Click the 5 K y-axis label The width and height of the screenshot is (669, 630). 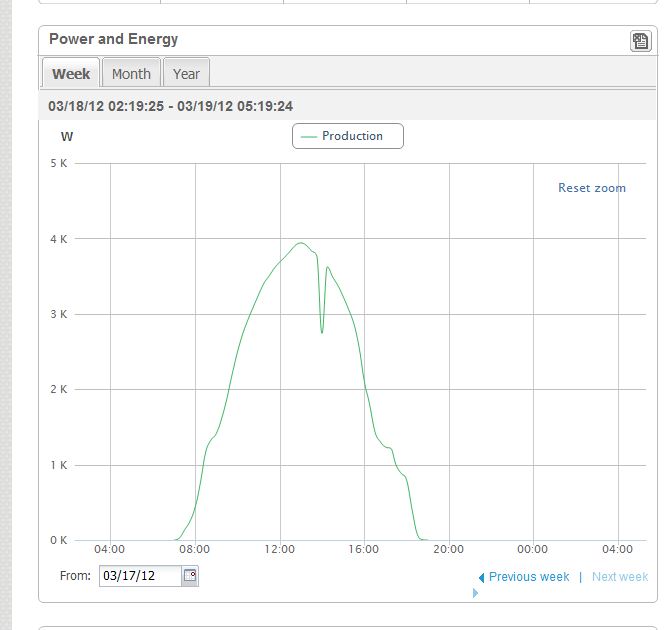[59, 163]
